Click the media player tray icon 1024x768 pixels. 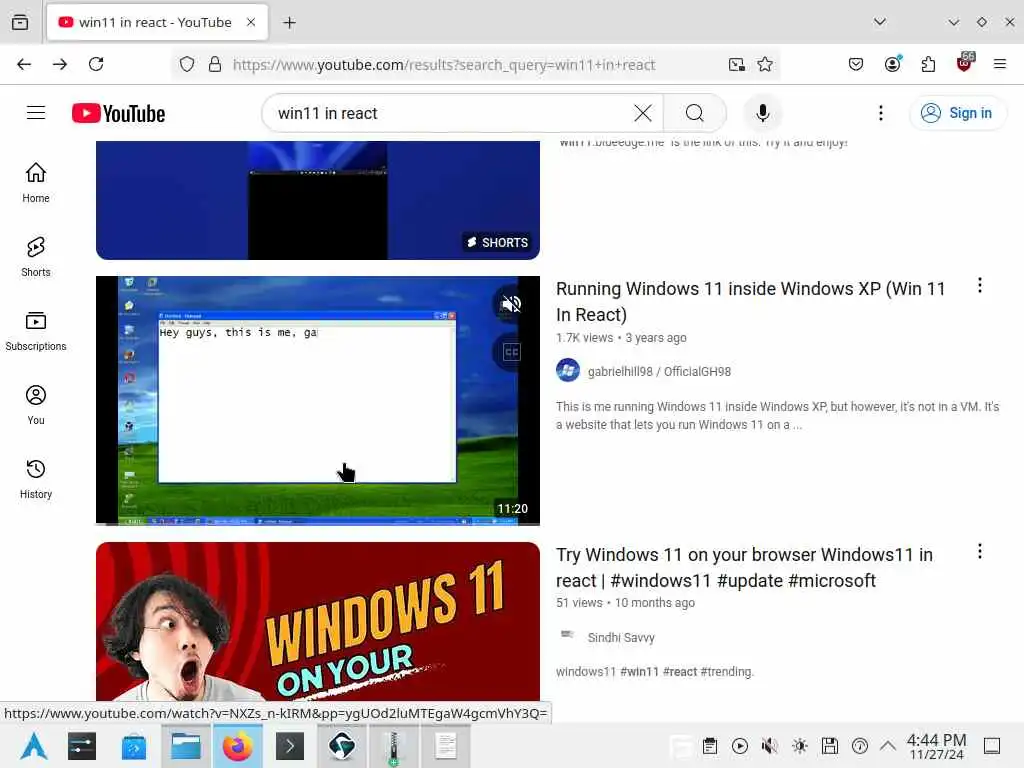click(740, 746)
